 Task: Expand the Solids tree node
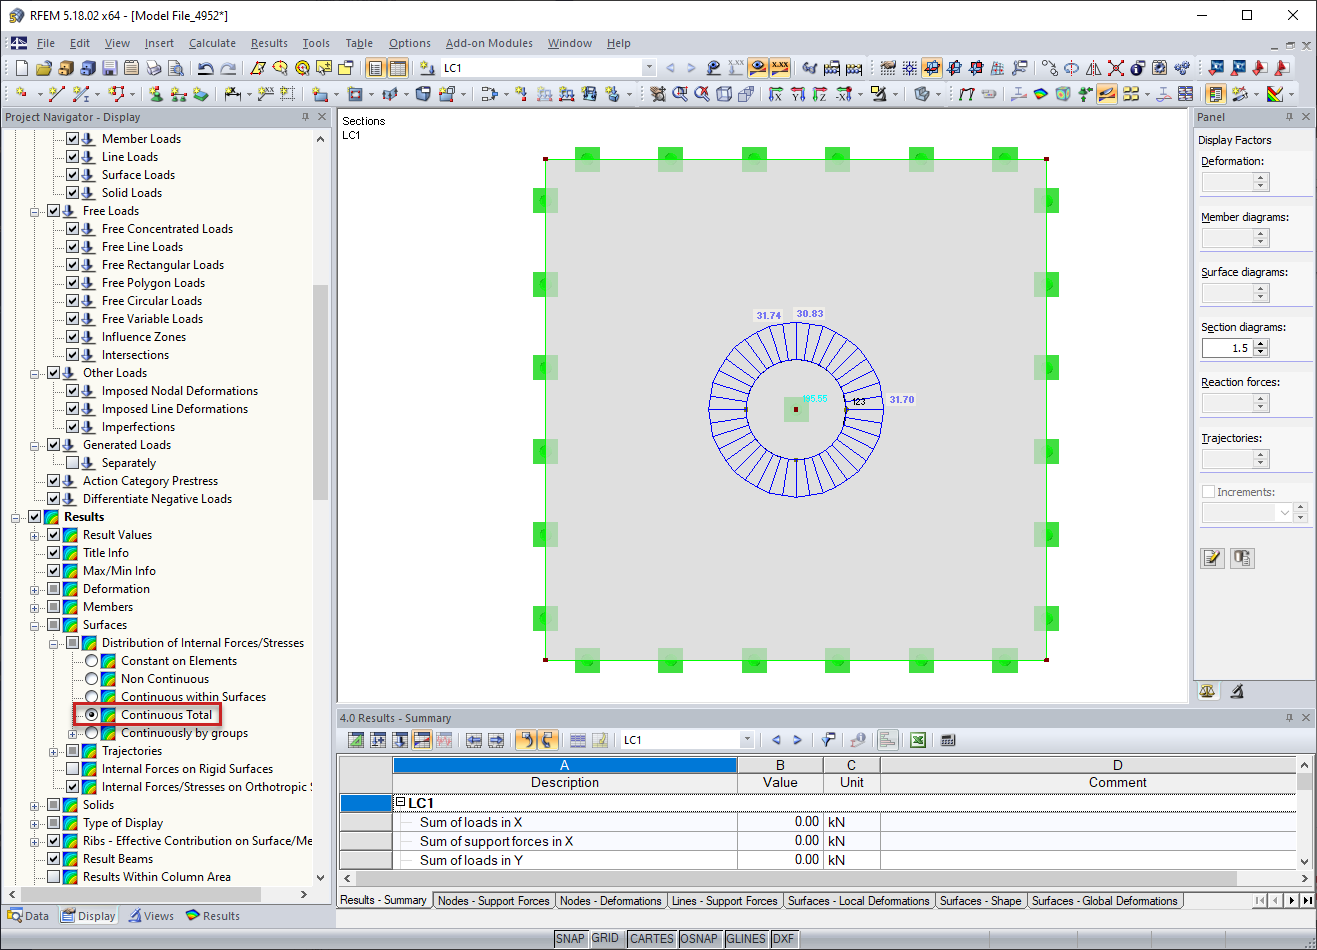[34, 805]
